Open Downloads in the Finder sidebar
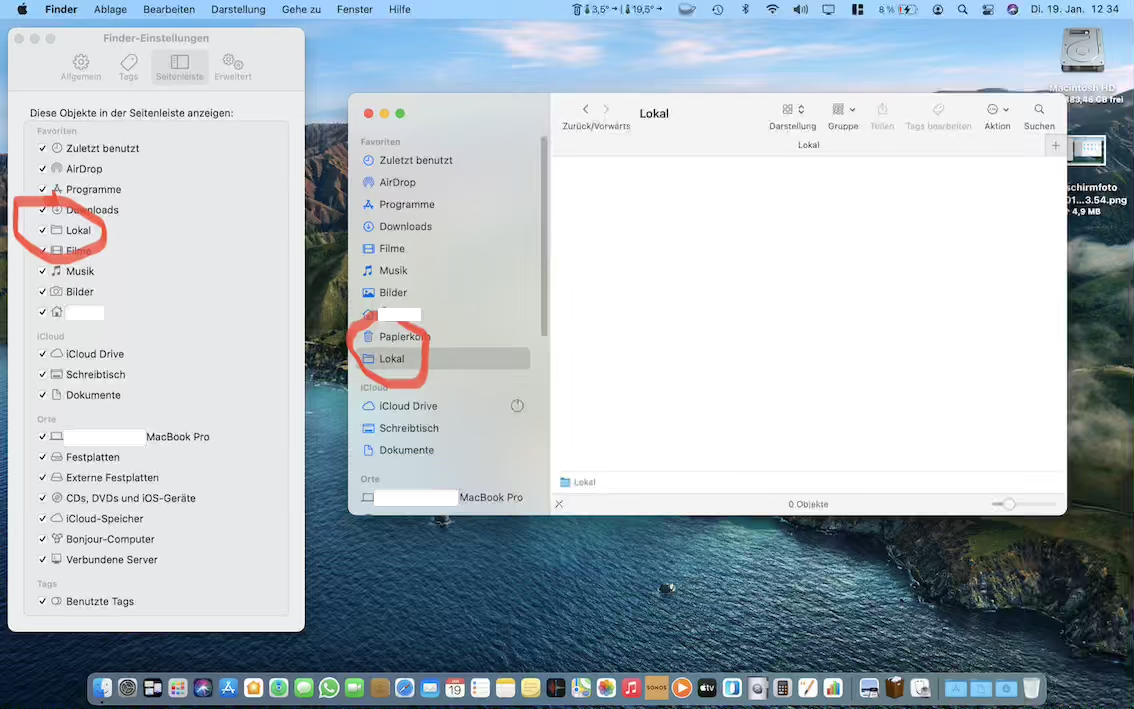This screenshot has width=1134, height=709. [405, 227]
